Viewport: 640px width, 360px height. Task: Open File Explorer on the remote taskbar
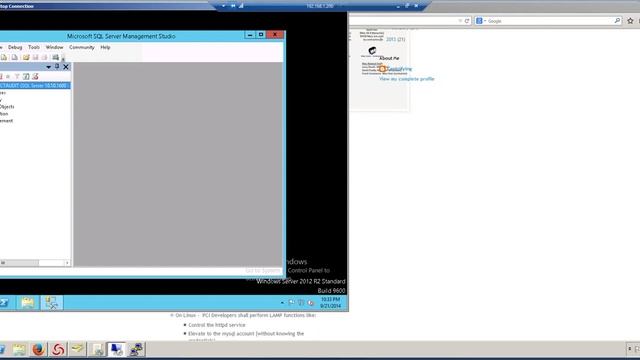point(27,302)
